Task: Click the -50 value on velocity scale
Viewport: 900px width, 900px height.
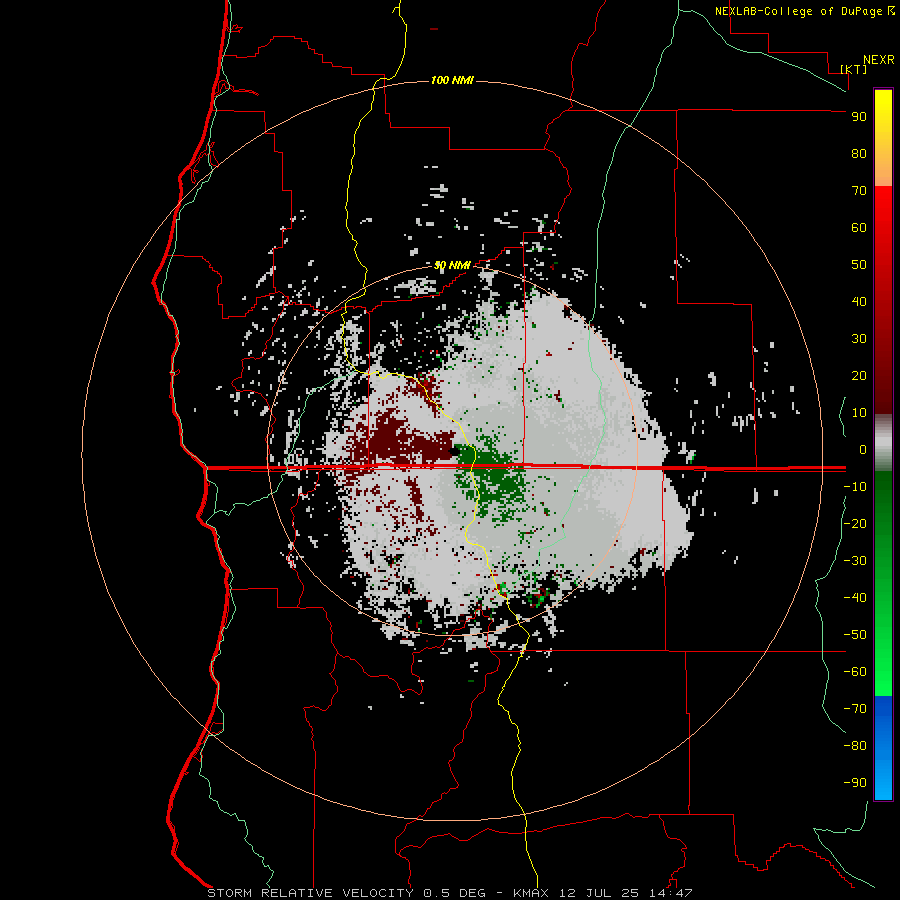Action: (855, 635)
